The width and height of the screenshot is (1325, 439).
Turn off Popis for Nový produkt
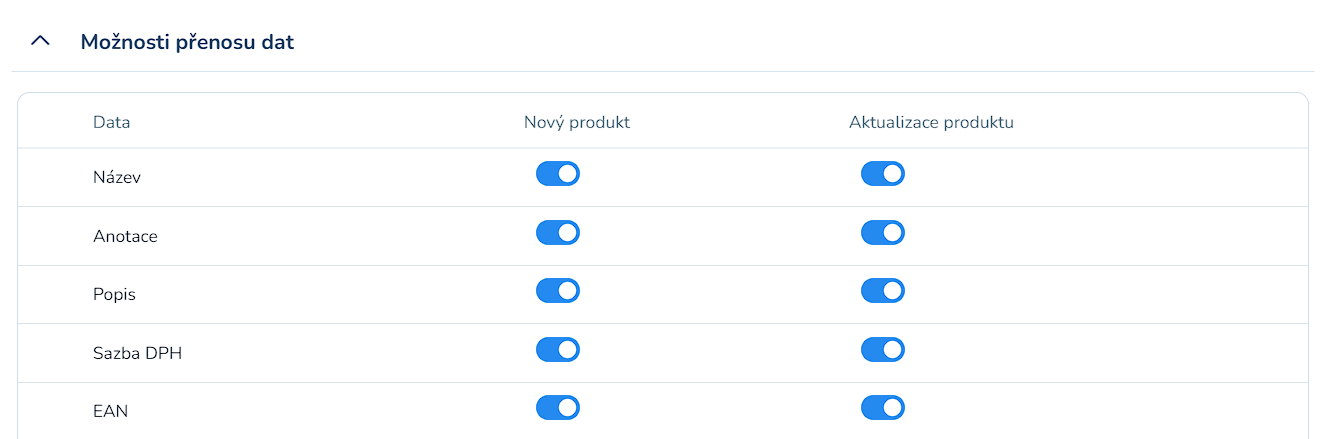pos(558,291)
